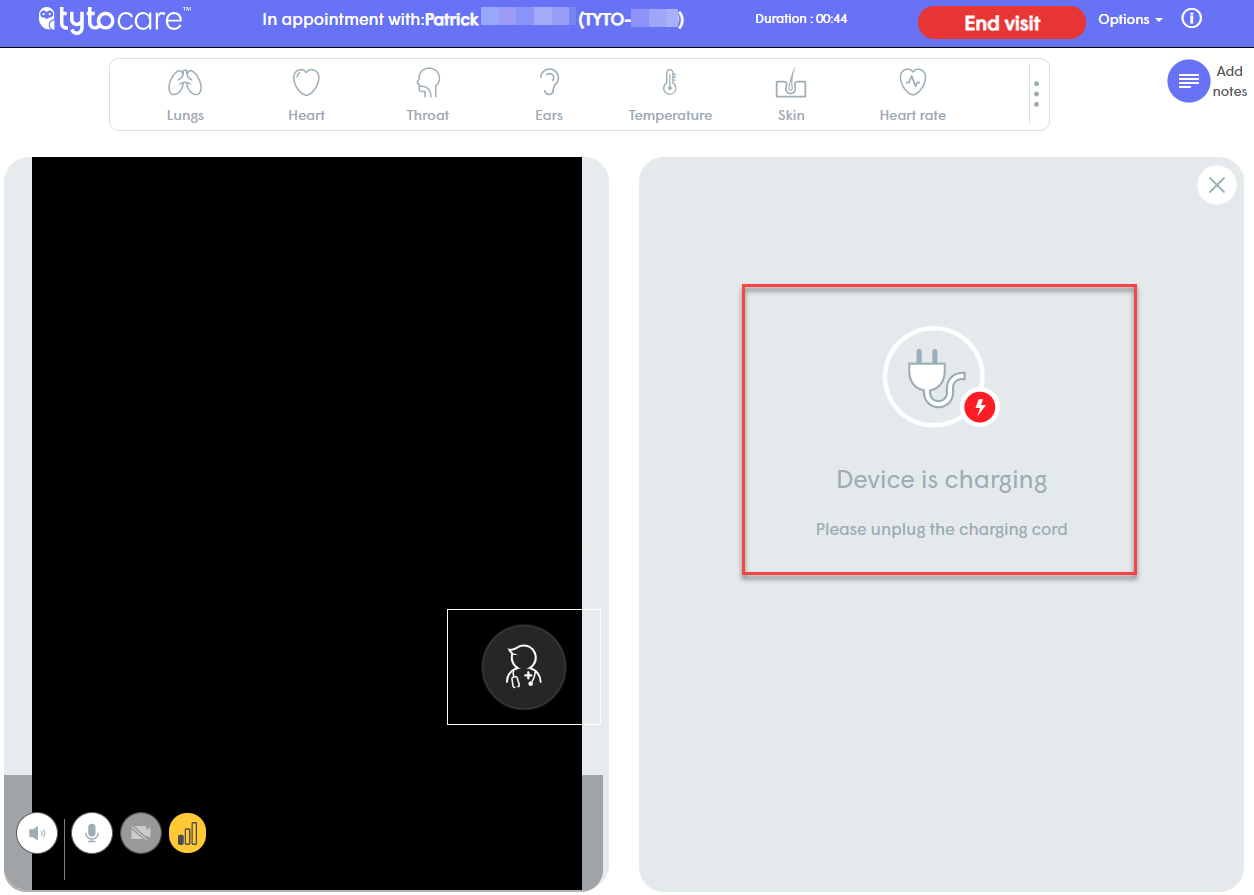
Task: Open the Throat examination
Action: coord(427,92)
